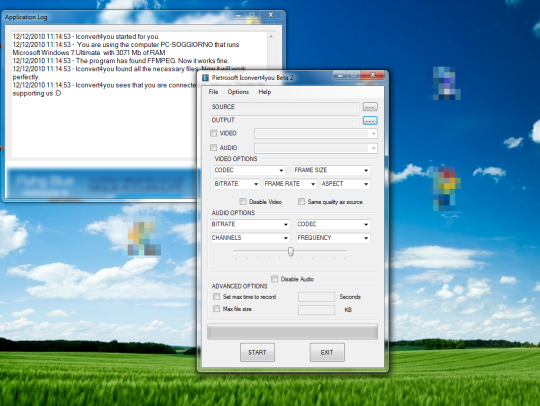
Task: Tick the Disable Audio checkbox
Action: tap(274, 279)
